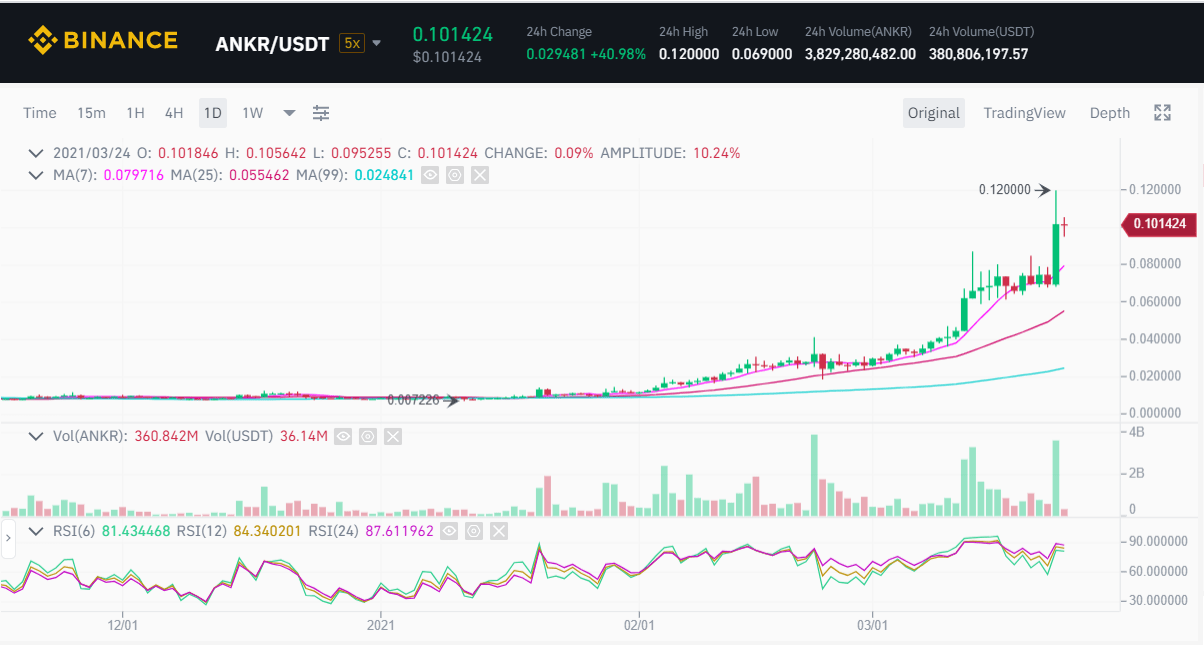The image size is (1204, 645).
Task: Expand the left side panel arrow
Action: [8, 538]
